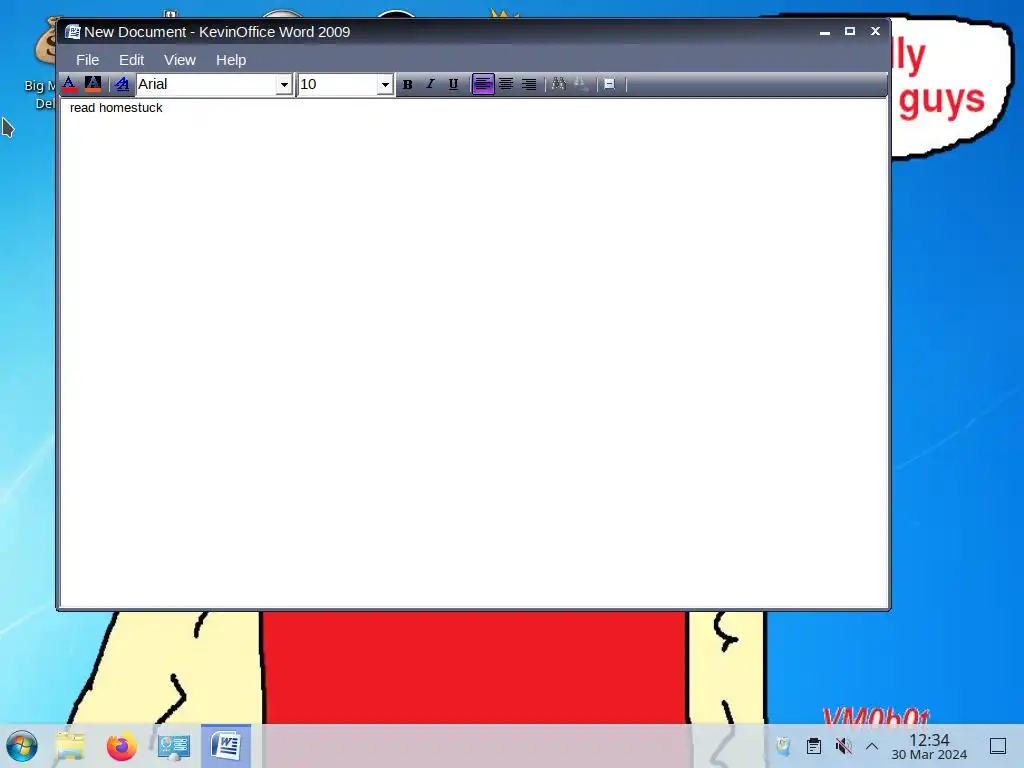Screen dimensions: 1024x768
Task: Open the system settings taskbar icon
Action: (174, 746)
